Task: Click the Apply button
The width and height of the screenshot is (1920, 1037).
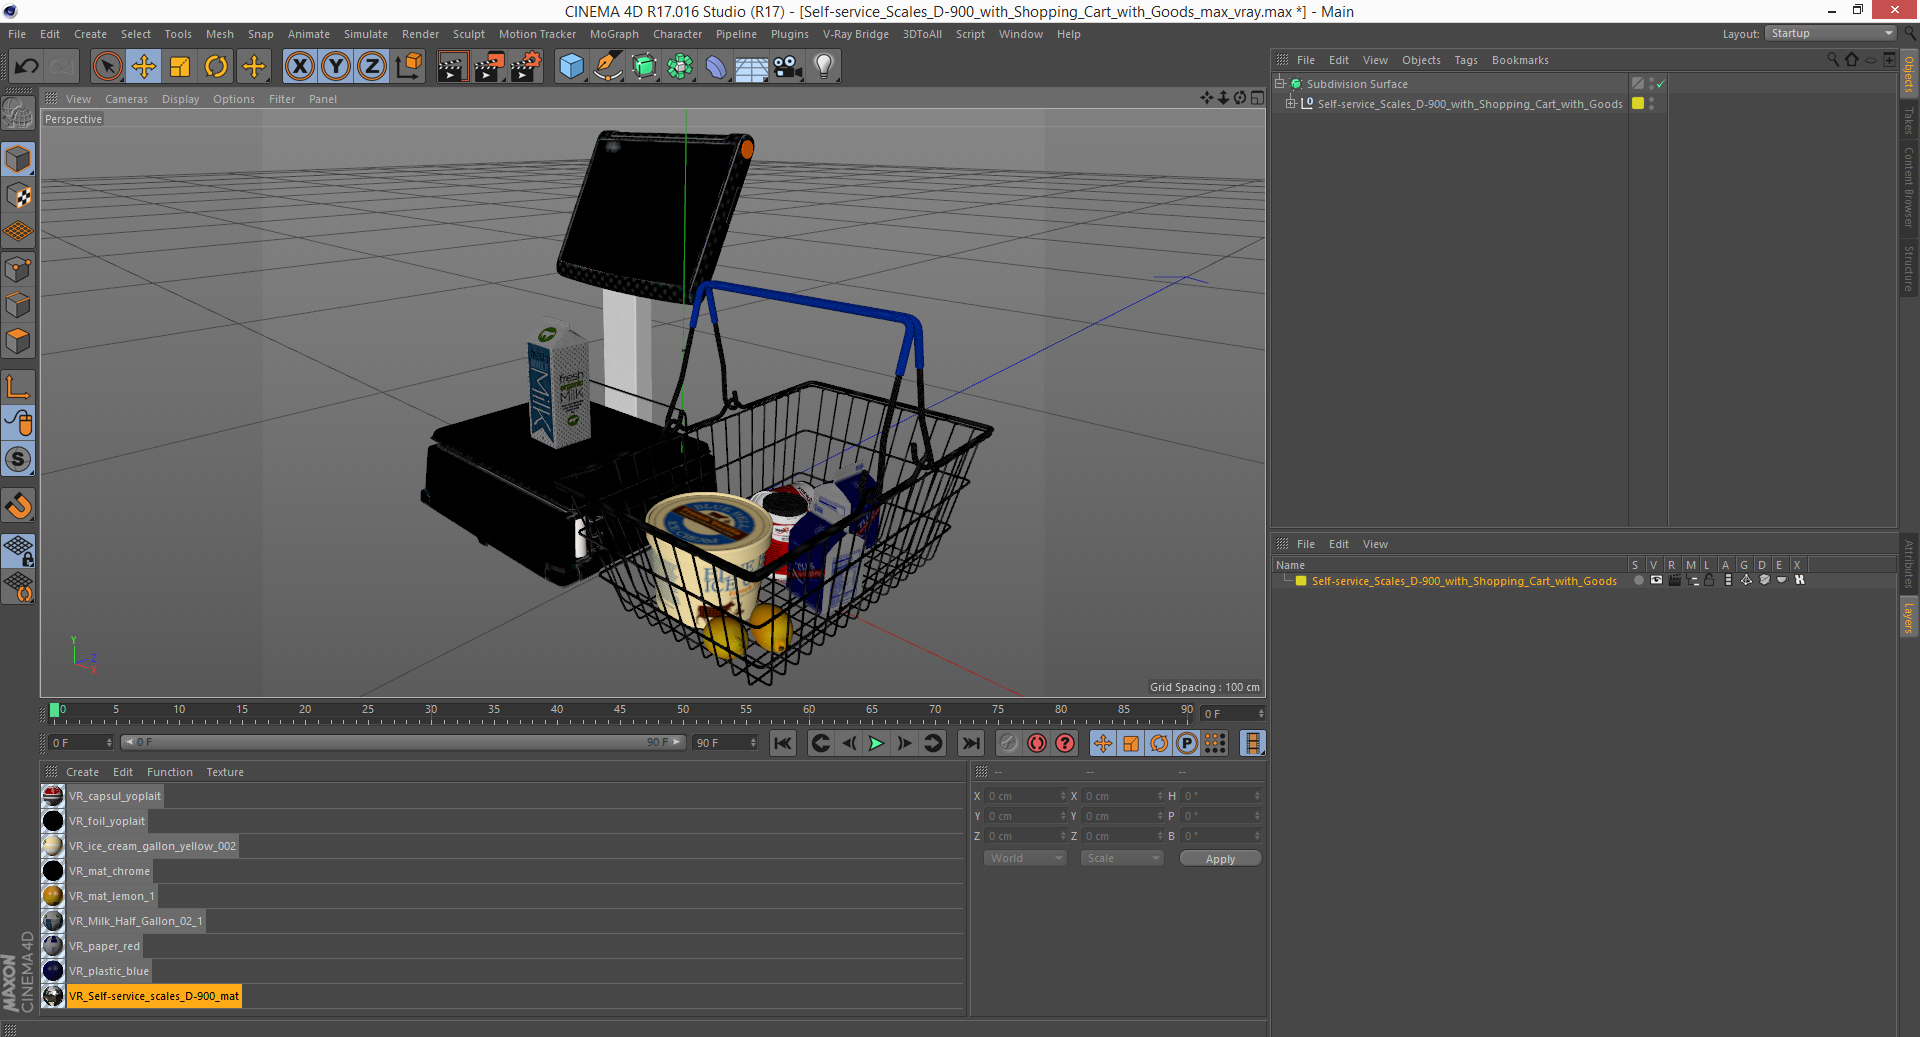Action: [x=1220, y=858]
